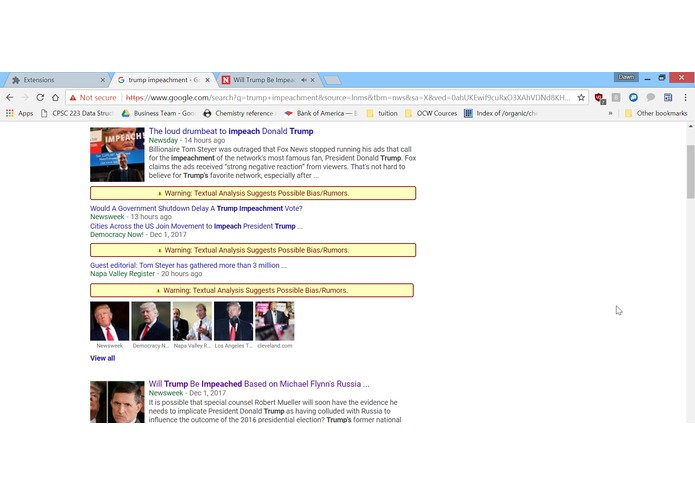Click the Not secure warning indicator
Image resolution: width=695 pixels, height=494 pixels.
point(93,97)
